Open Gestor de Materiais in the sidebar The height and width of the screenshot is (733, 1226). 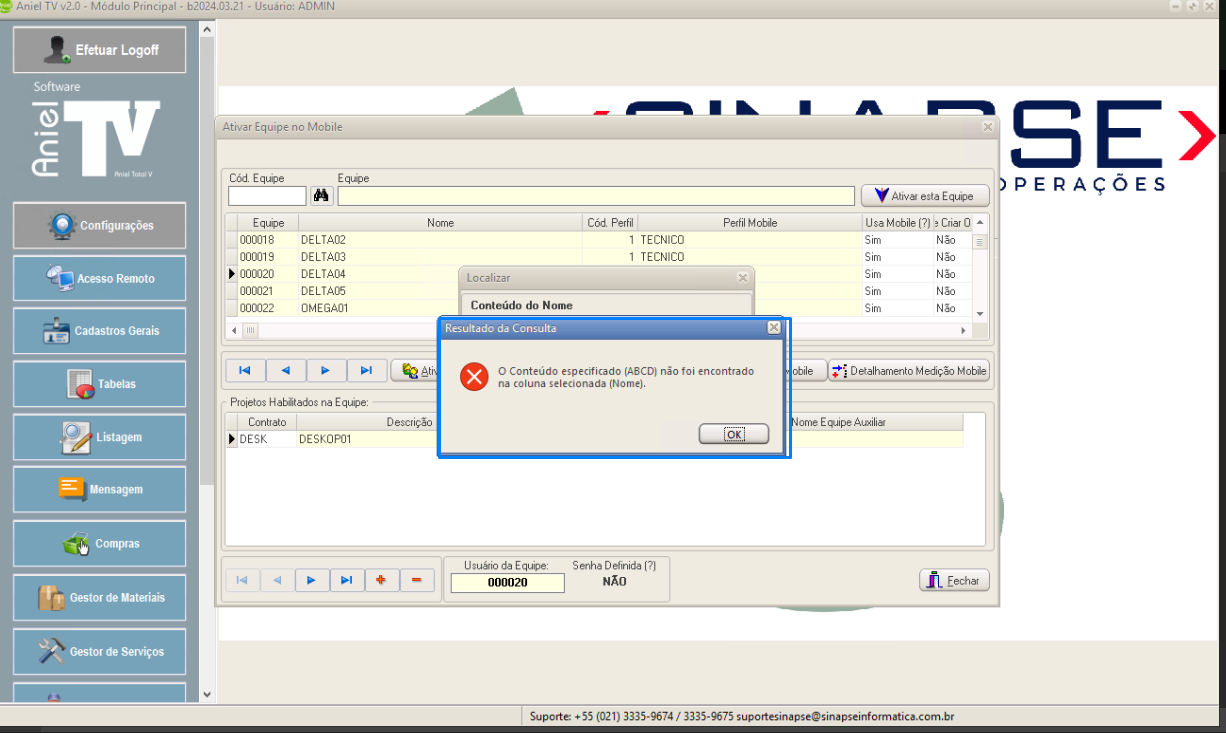pos(99,598)
